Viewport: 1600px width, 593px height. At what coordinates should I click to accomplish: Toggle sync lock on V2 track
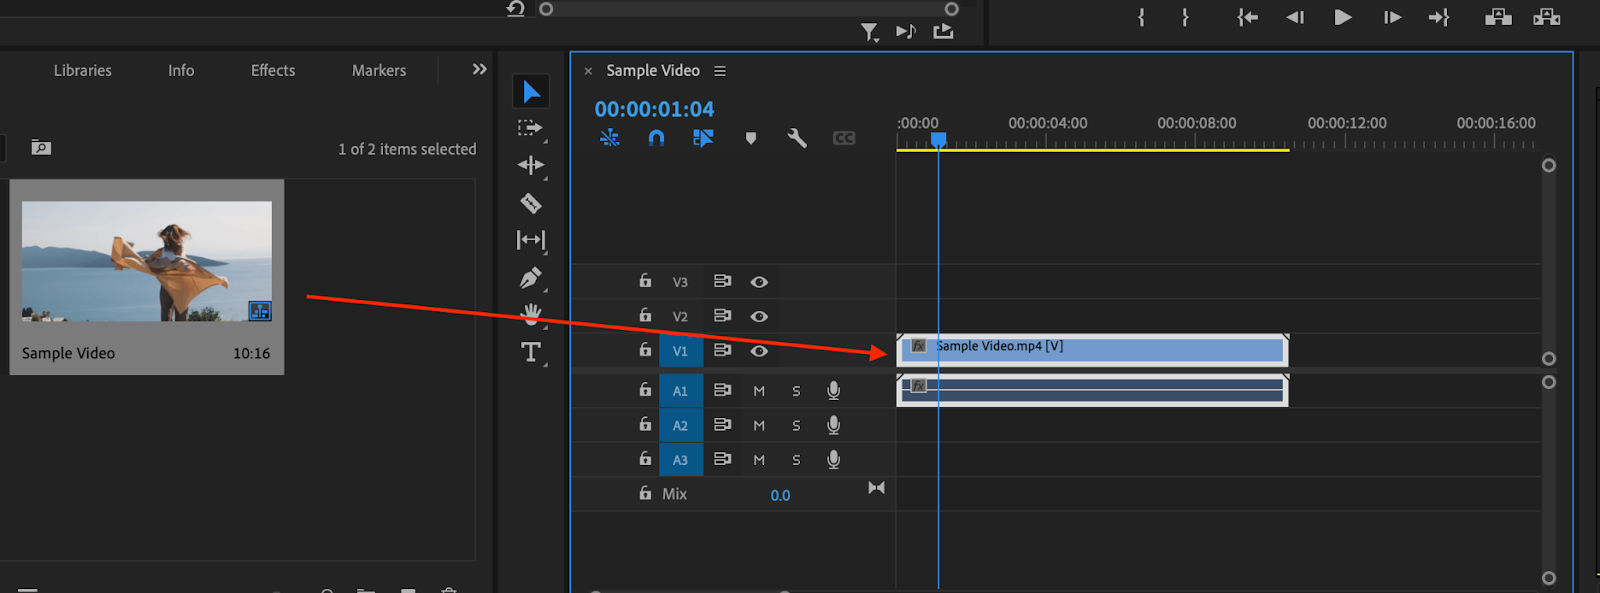tap(722, 315)
